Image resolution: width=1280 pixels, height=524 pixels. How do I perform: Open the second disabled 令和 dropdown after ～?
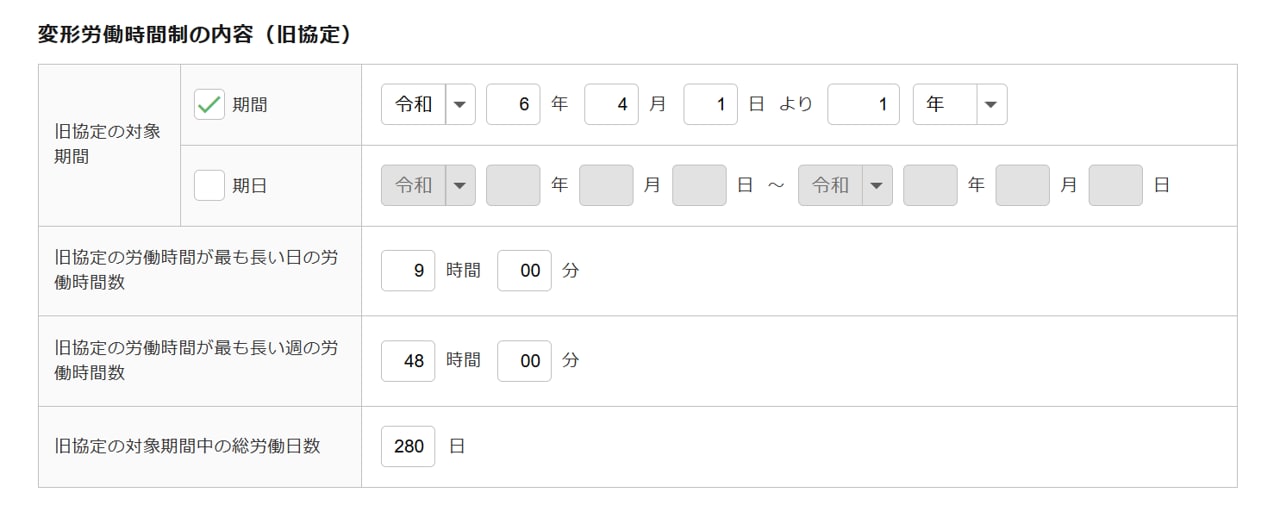[x=844, y=186]
